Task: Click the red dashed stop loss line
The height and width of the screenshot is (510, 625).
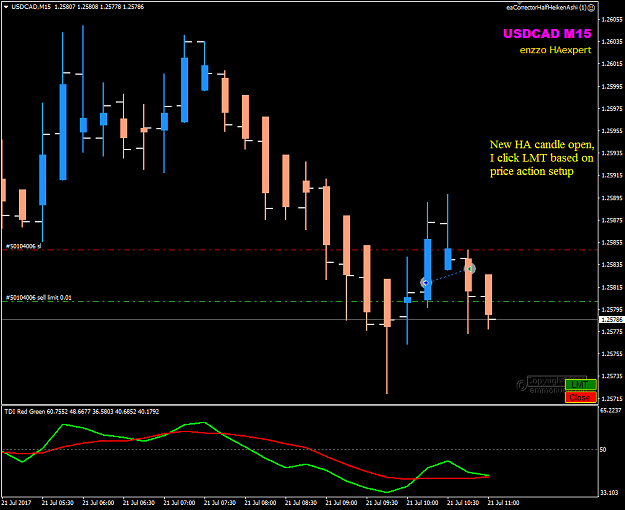Action: pyautogui.click(x=299, y=250)
